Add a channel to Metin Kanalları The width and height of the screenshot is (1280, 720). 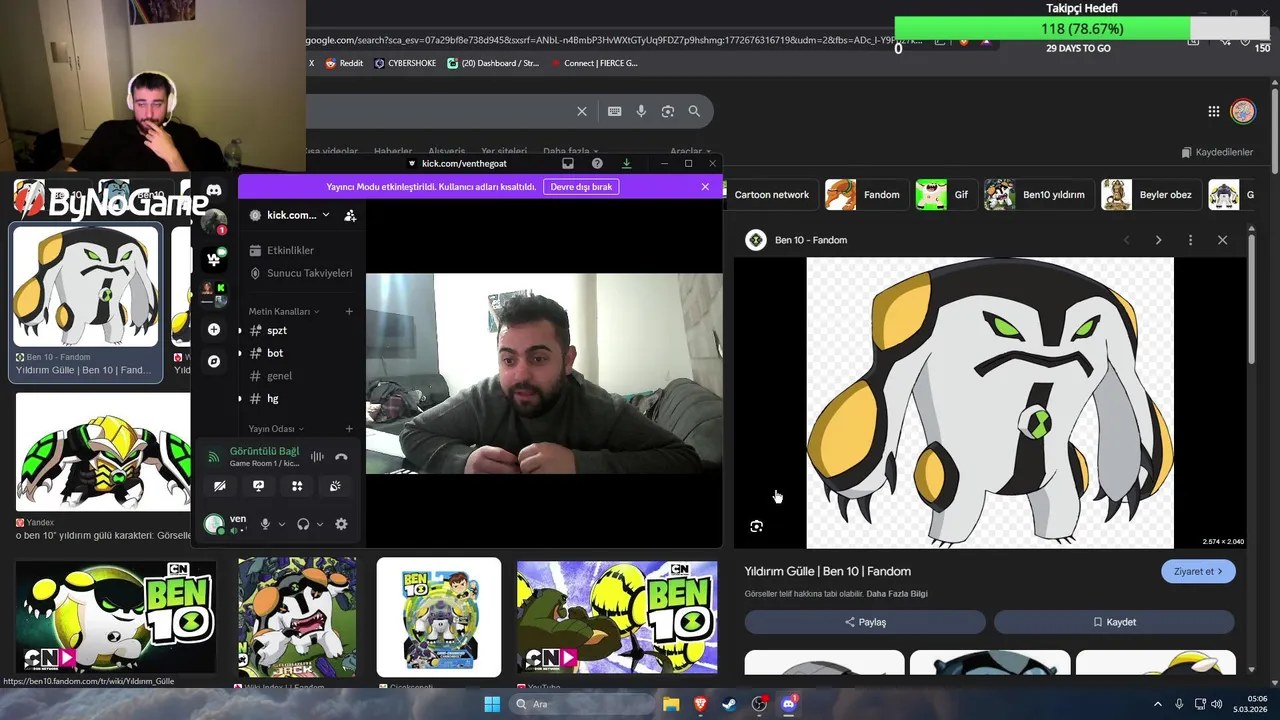point(349,312)
